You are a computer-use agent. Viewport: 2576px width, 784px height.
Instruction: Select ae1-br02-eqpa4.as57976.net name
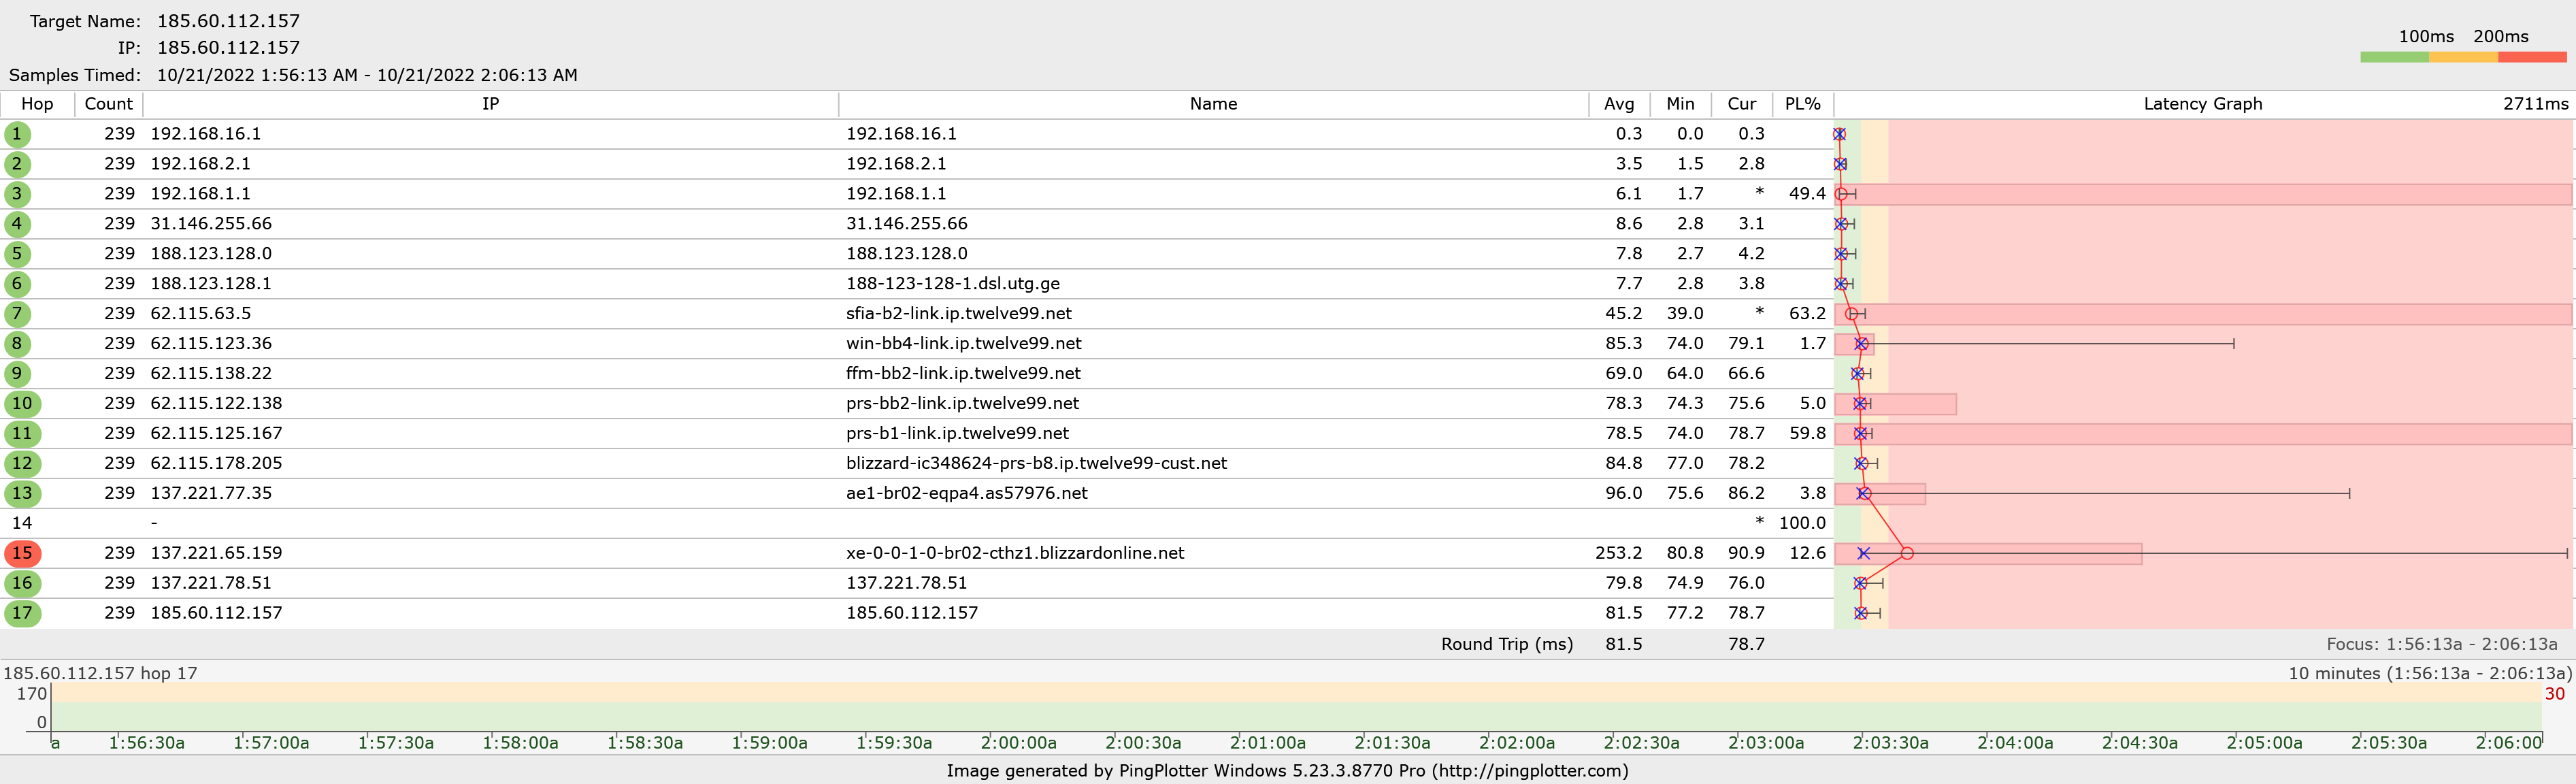[x=966, y=493]
